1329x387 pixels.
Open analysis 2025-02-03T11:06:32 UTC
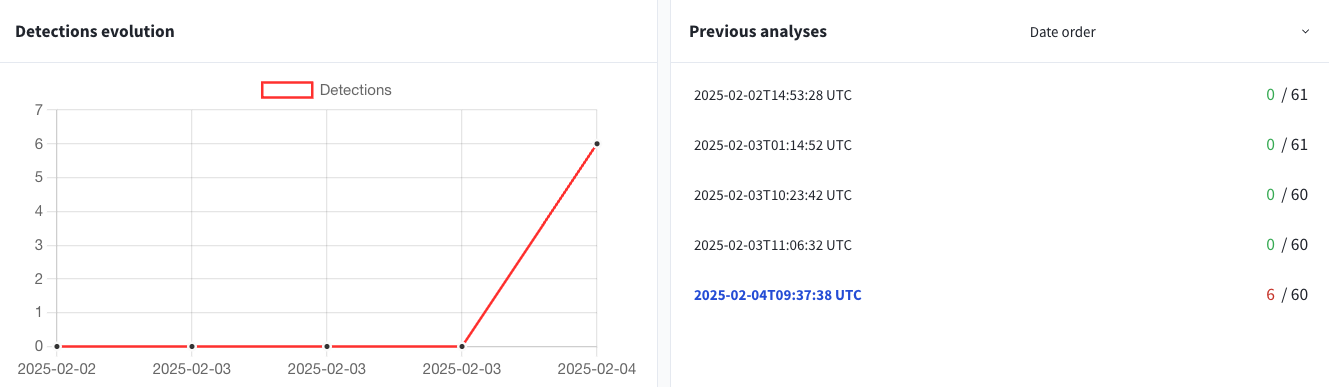point(773,245)
